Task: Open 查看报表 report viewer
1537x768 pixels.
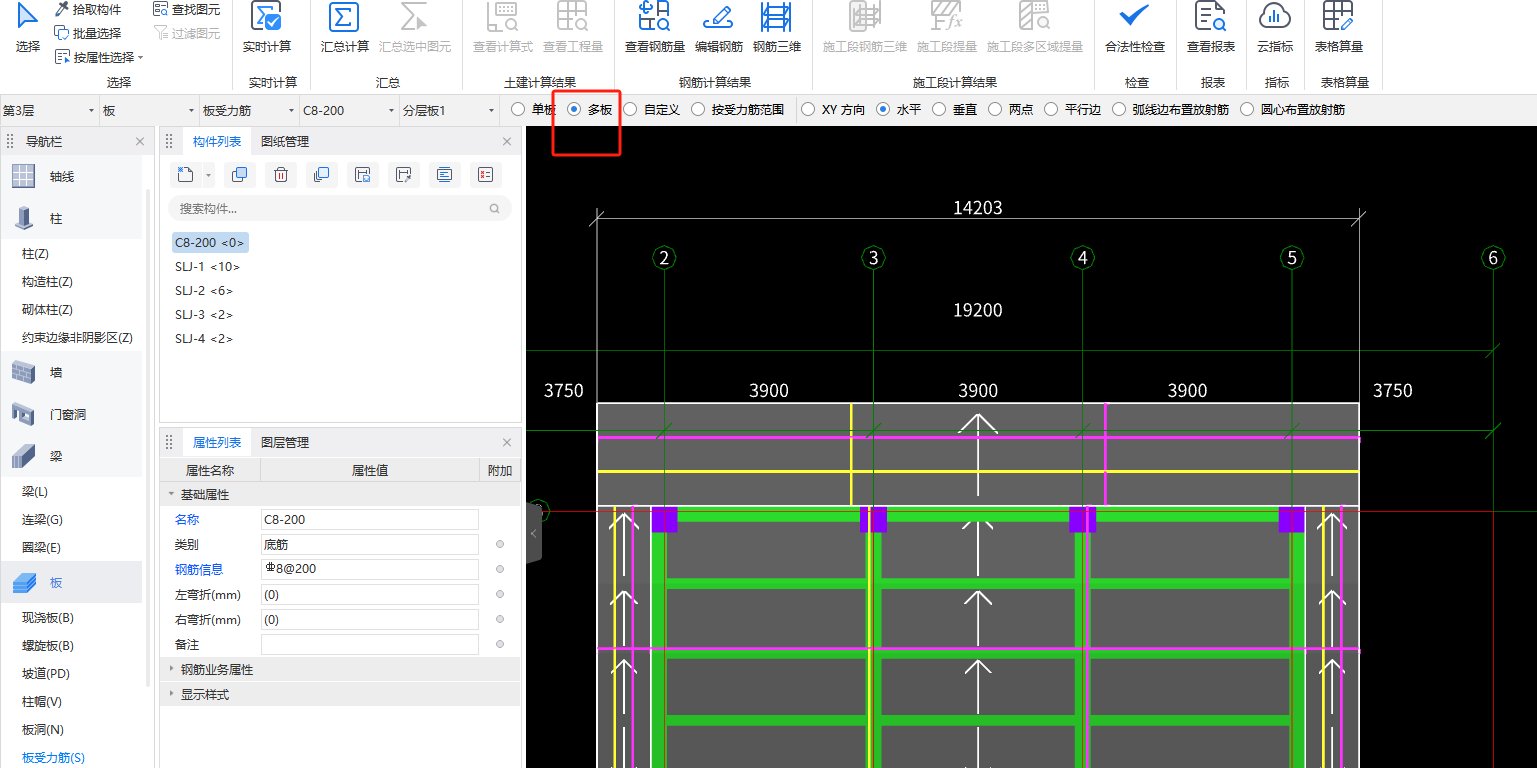Action: (1211, 28)
